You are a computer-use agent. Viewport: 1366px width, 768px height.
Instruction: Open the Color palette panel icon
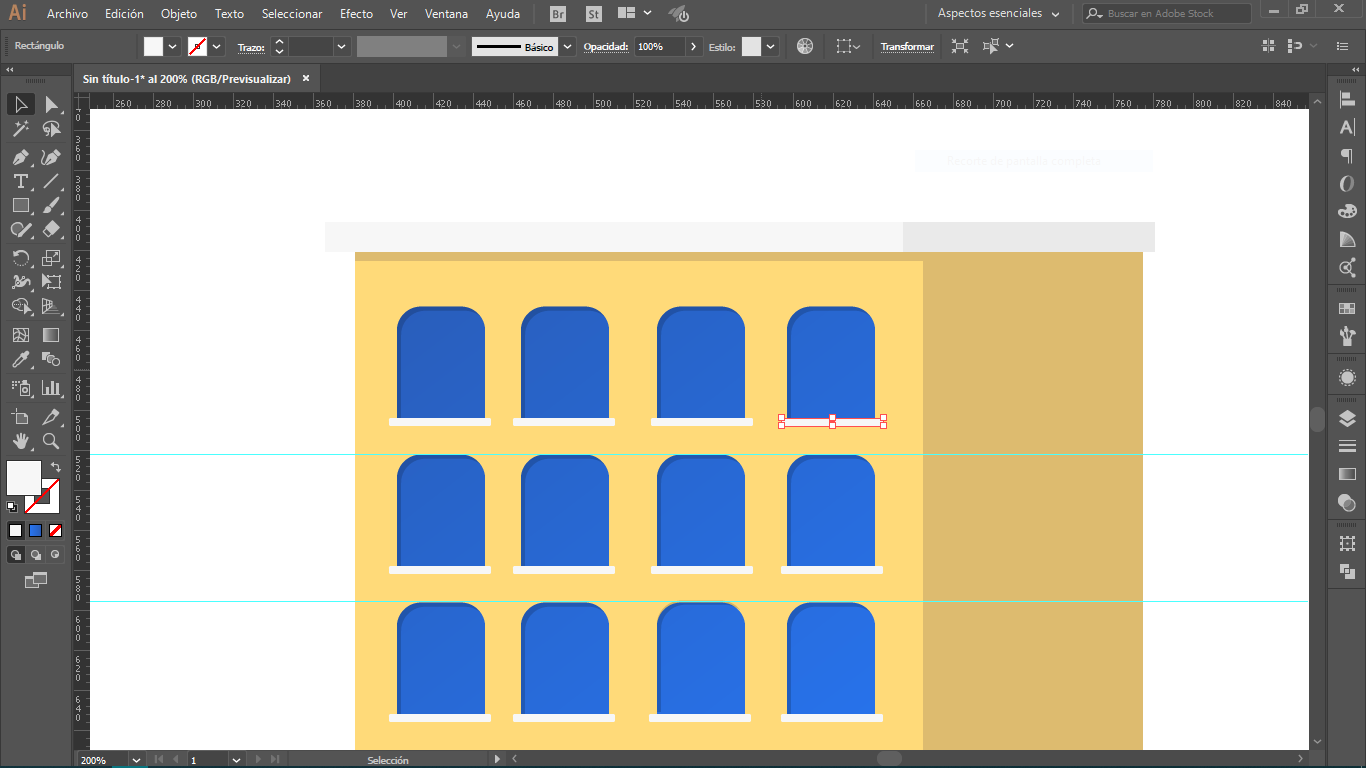click(1347, 211)
